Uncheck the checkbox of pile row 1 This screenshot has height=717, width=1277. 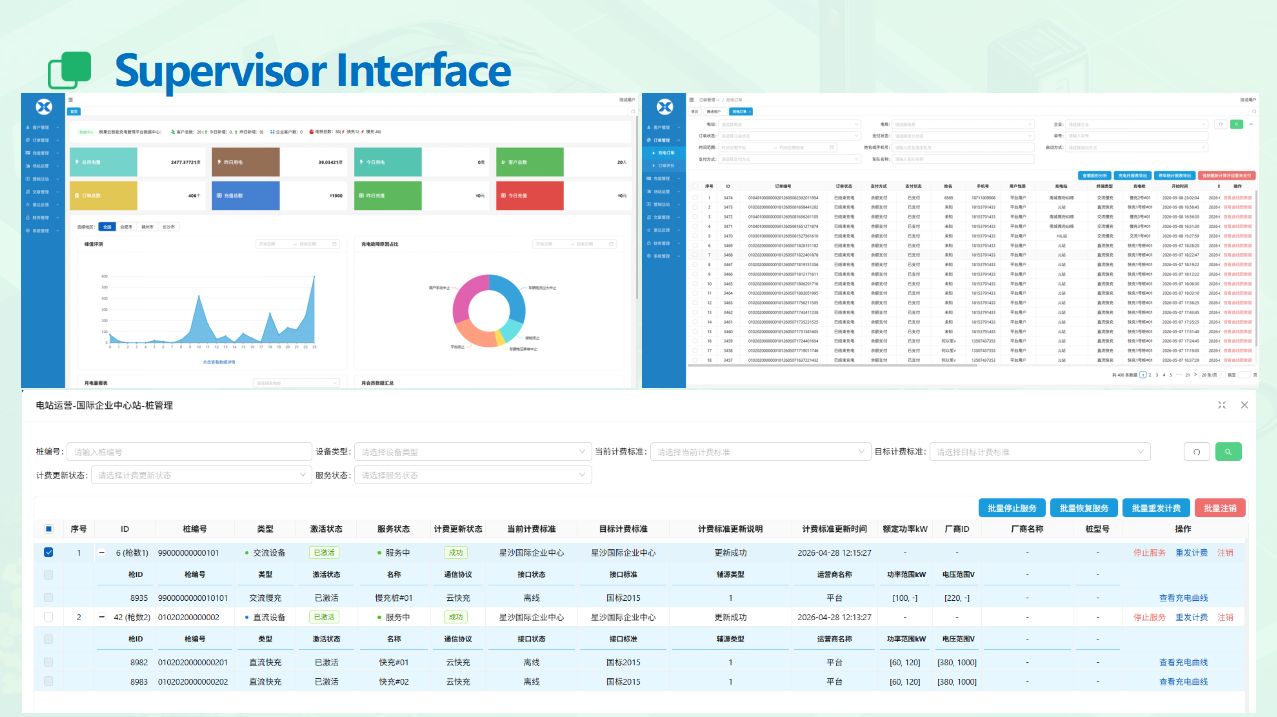click(49, 552)
